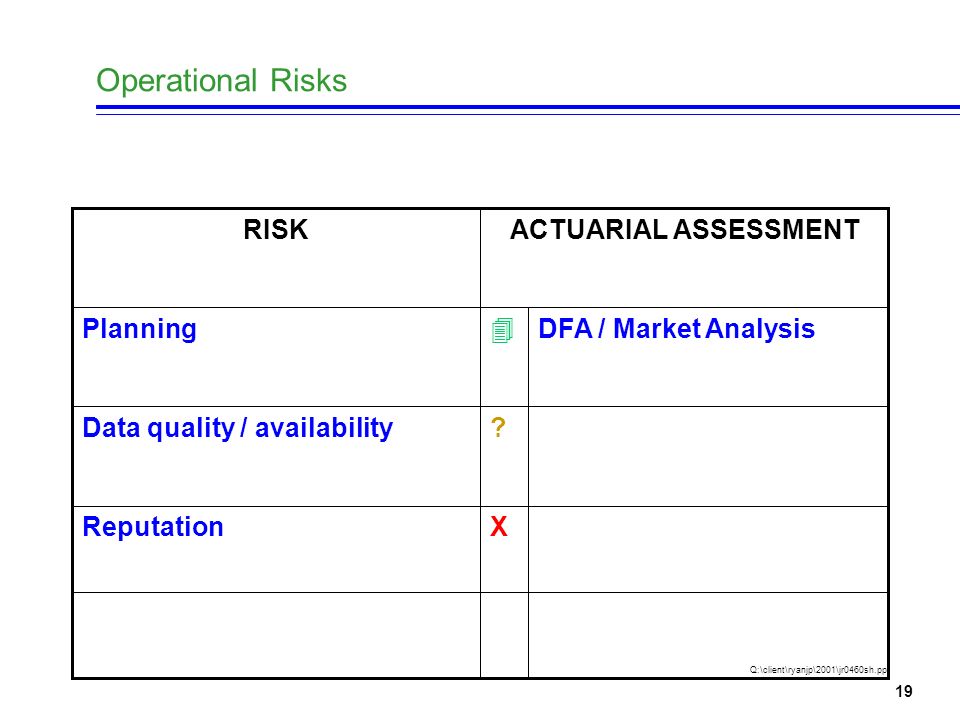This screenshot has width=960, height=720.
Task: Click the small file path text in table corner
Action: [x=818, y=670]
